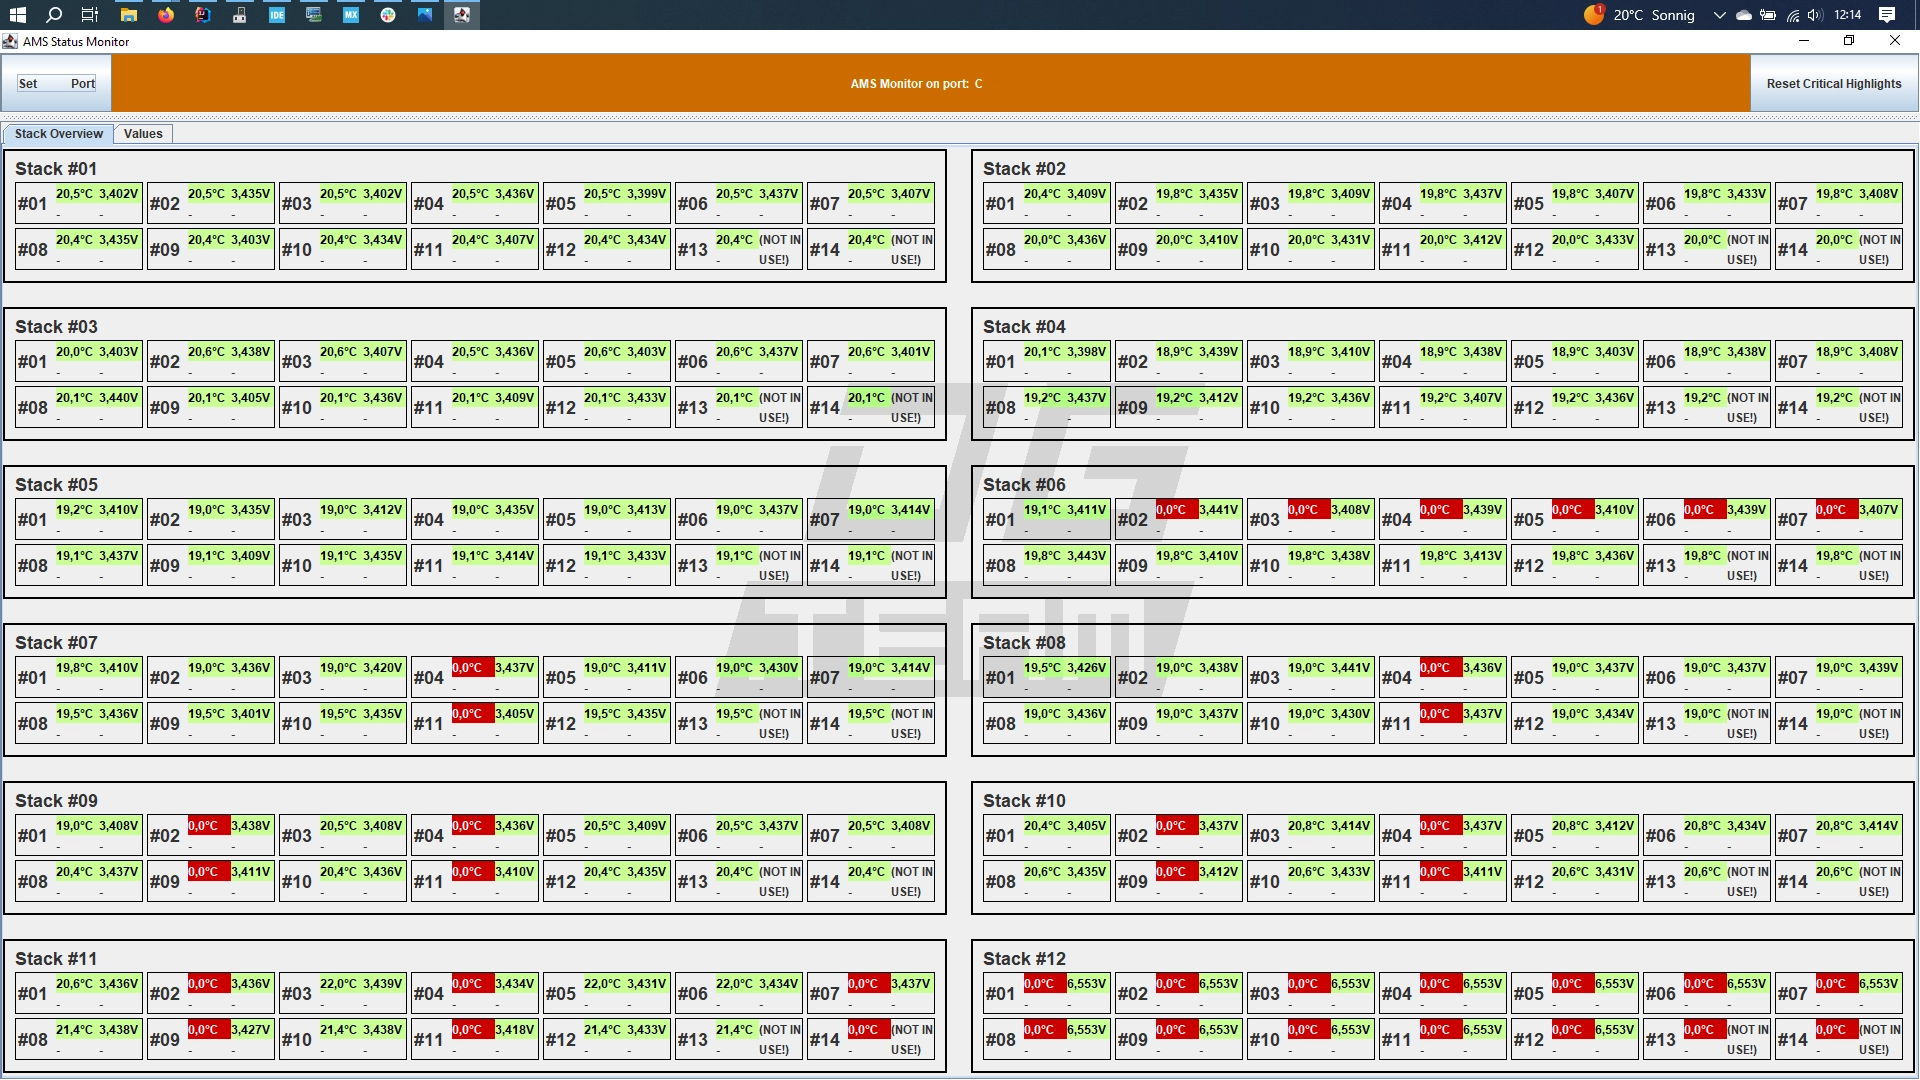Open the blue 'IDE' taskbar icon
This screenshot has height=1080, width=1920.
pos(277,15)
